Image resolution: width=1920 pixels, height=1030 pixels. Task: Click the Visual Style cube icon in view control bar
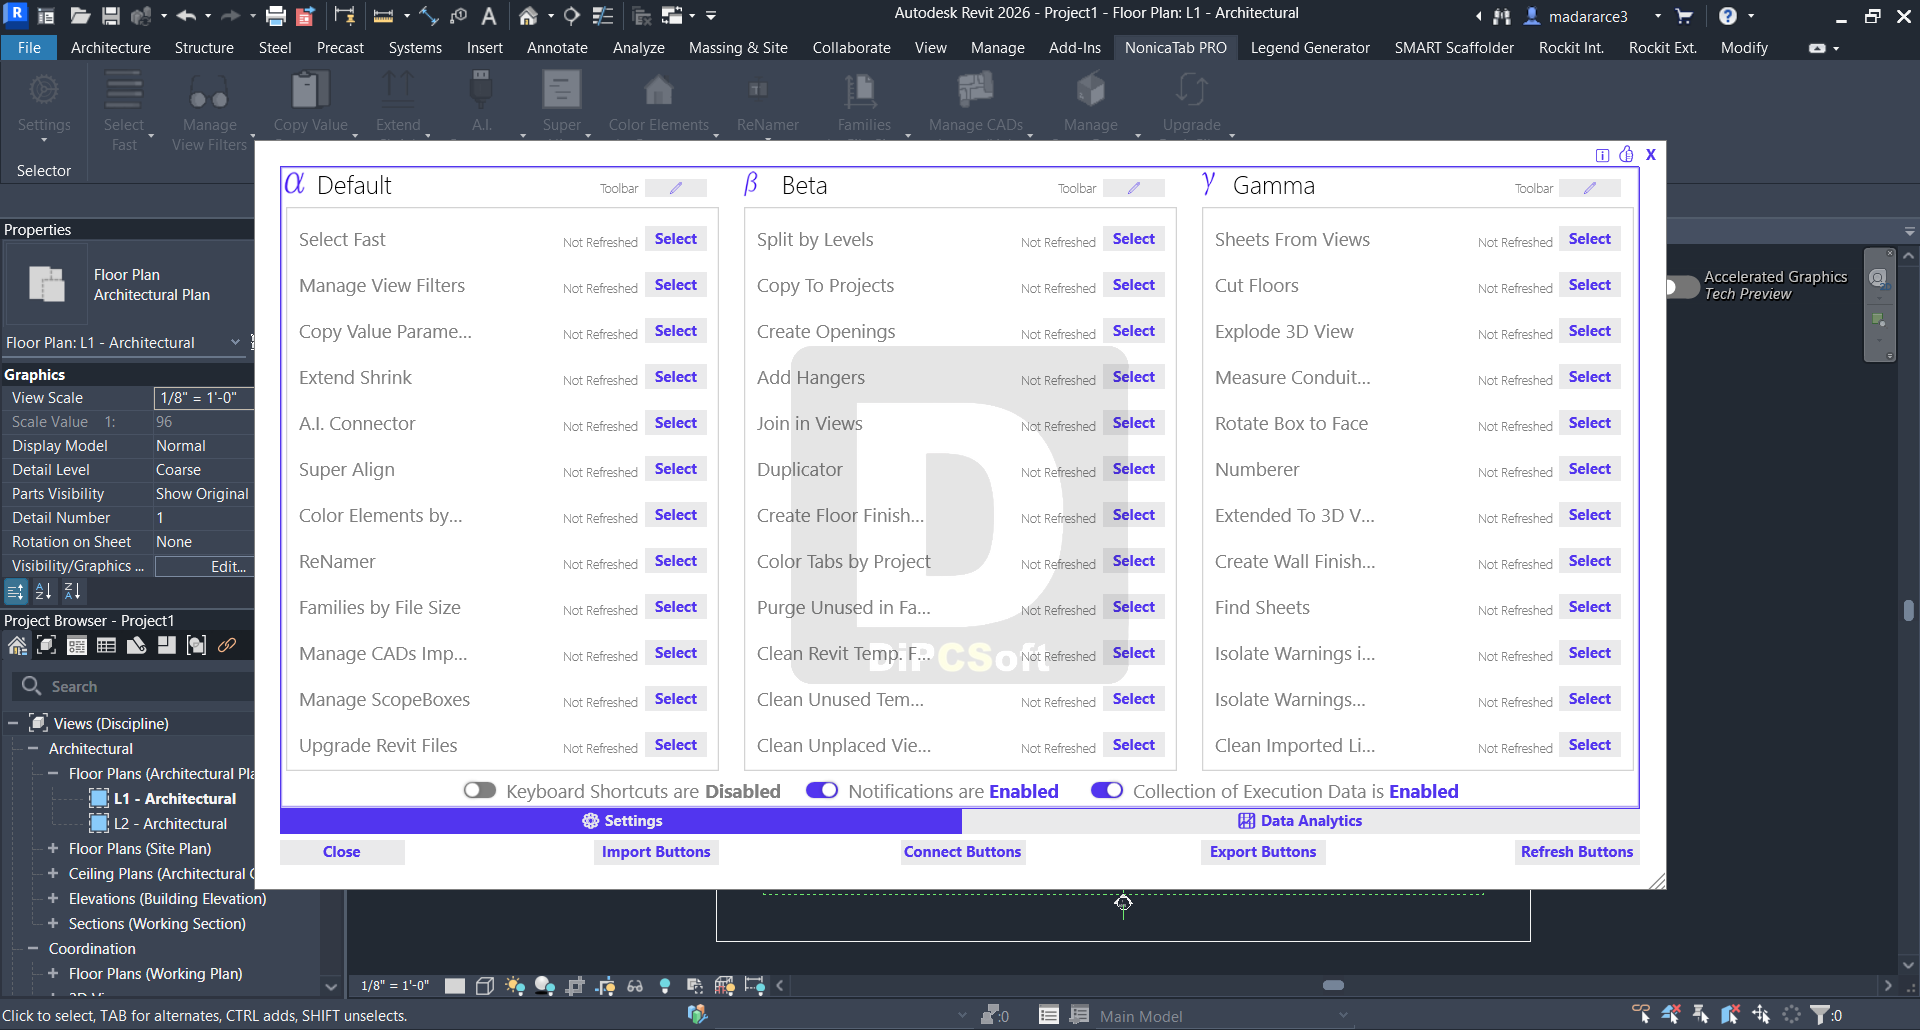(x=485, y=986)
